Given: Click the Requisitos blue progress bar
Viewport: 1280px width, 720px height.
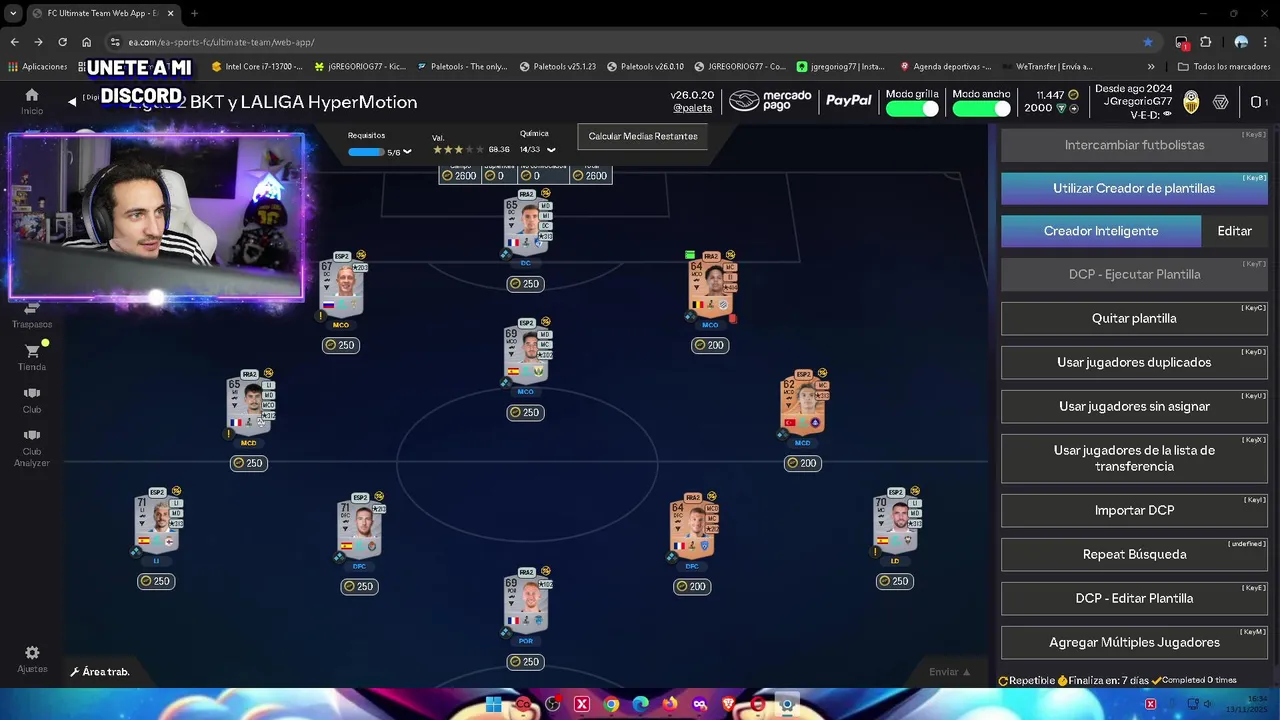Looking at the screenshot, I should (366, 152).
